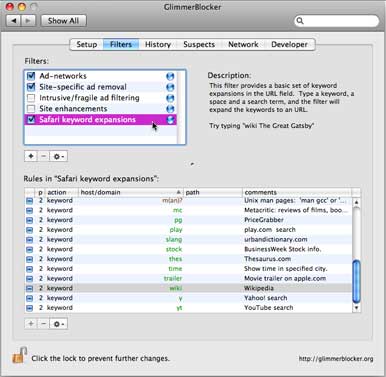Viewport: 386px width, 377px height.
Task: Select the Show time in specified city. row
Action: (188, 269)
